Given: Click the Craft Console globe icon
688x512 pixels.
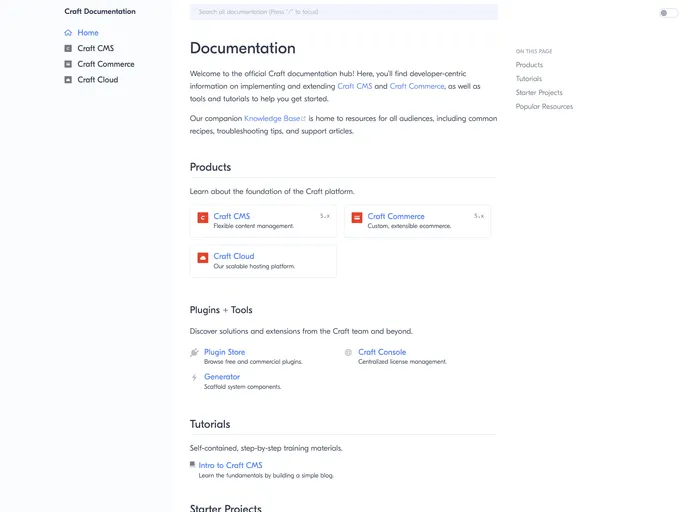Looking at the screenshot, I should [x=348, y=352].
